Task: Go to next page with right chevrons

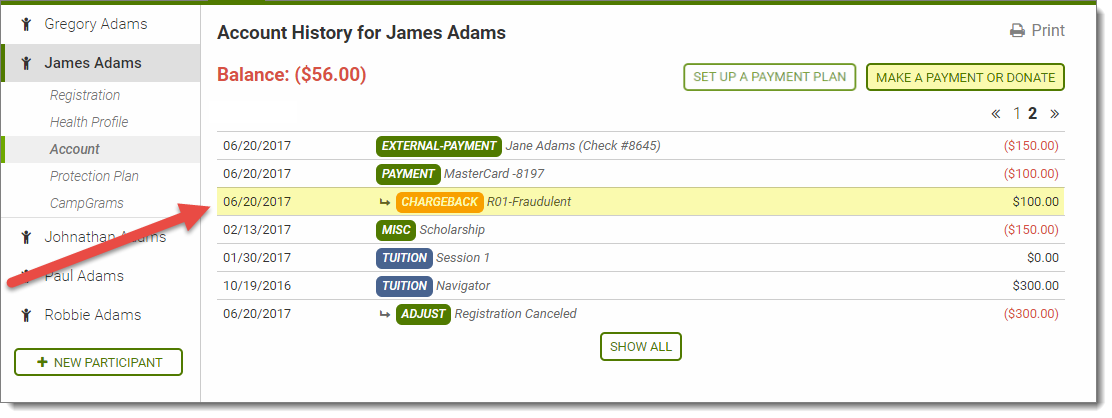Action: [1055, 113]
